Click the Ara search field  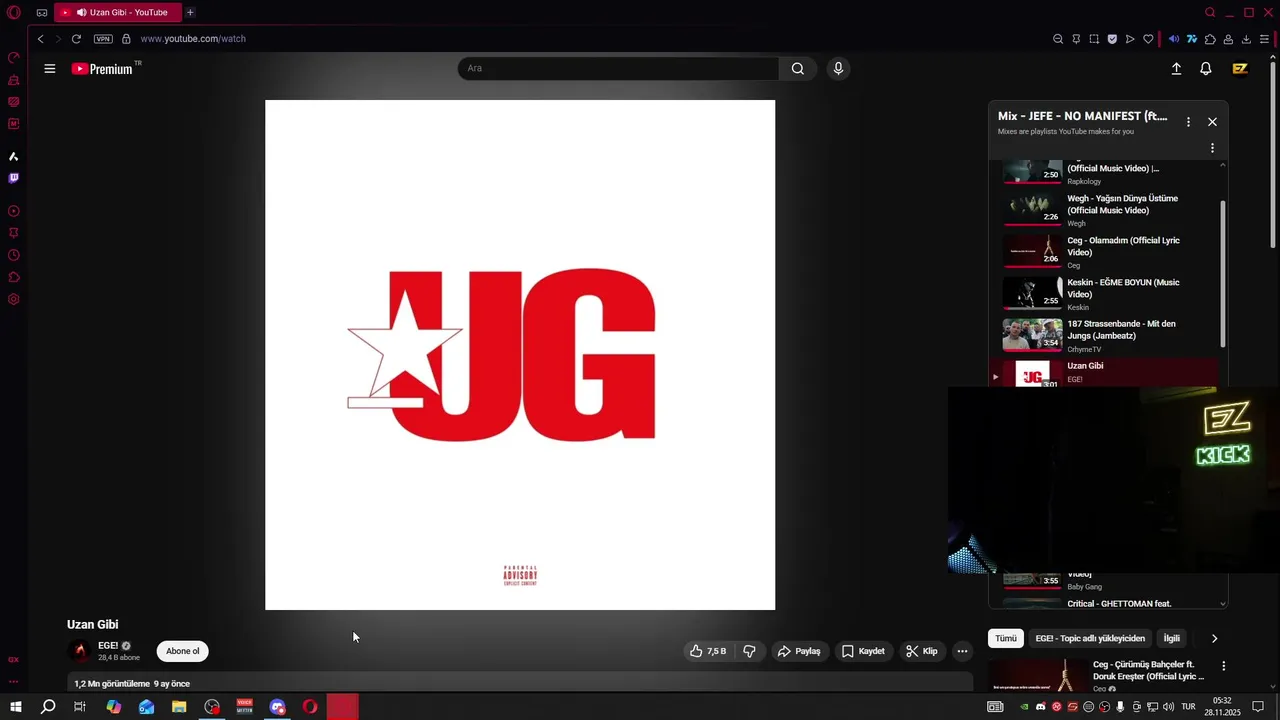coord(618,68)
